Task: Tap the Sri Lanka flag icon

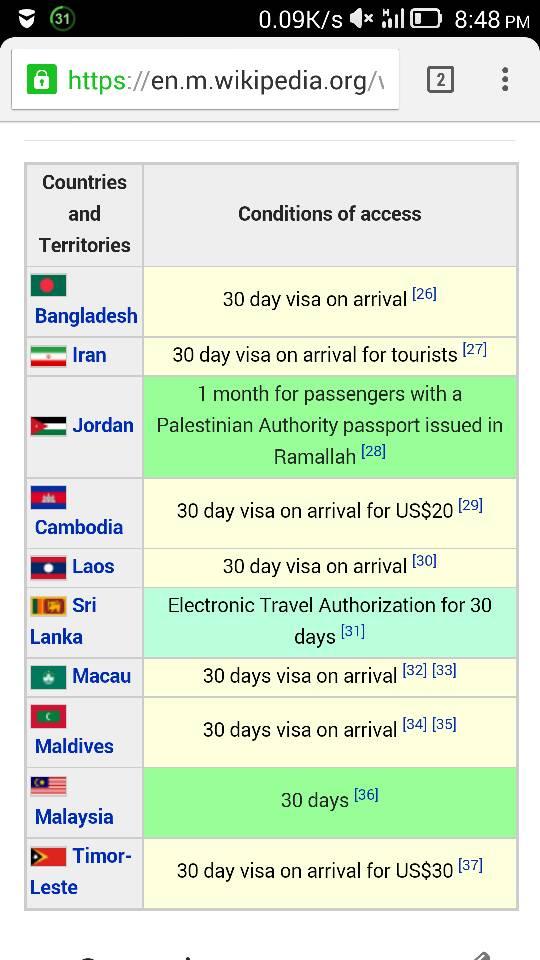Action: point(48,606)
